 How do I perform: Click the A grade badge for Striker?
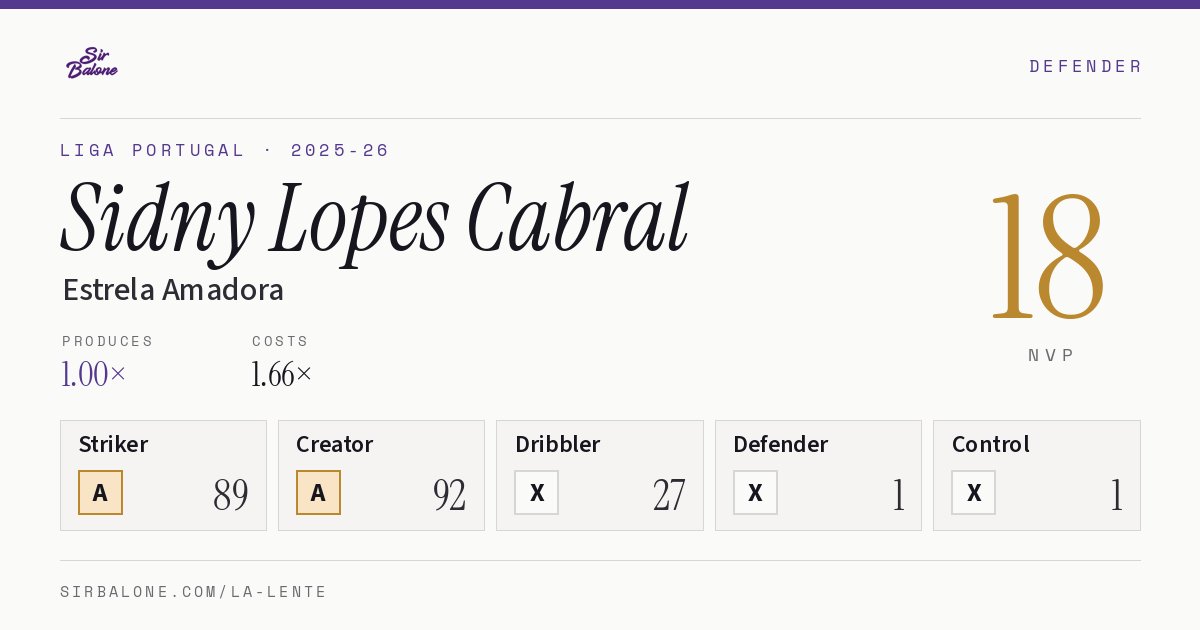(x=100, y=492)
